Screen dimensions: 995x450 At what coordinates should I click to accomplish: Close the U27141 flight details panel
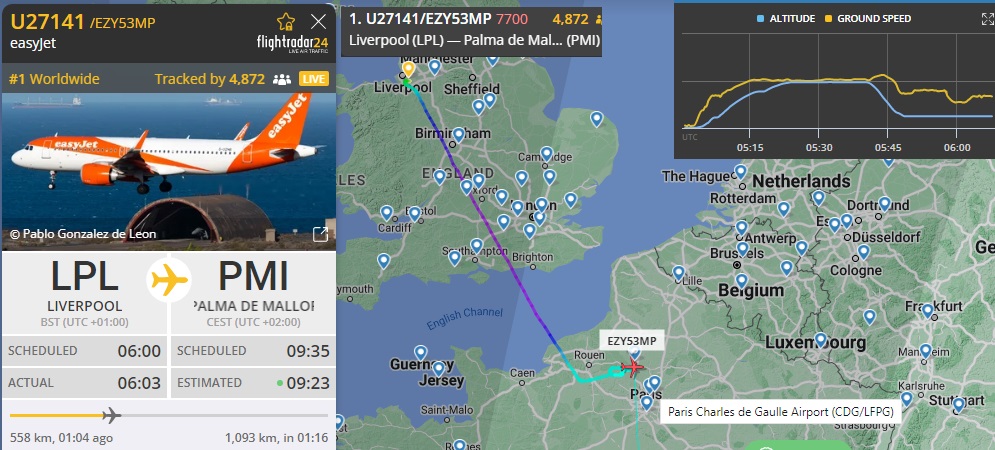coord(319,22)
